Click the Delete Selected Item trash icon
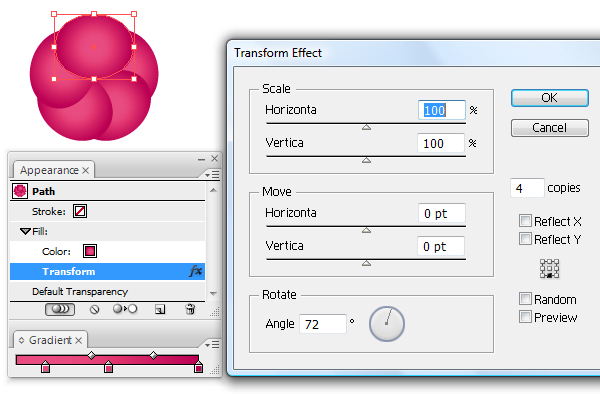 (190, 309)
